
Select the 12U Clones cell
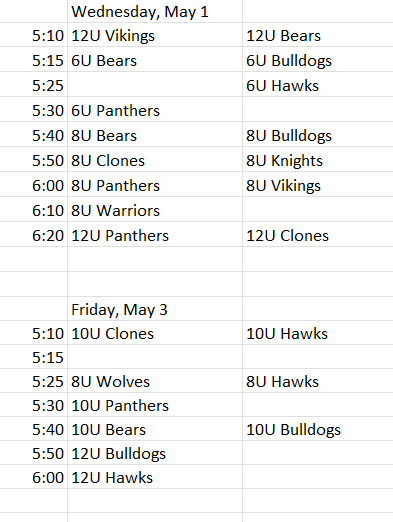[318, 235]
